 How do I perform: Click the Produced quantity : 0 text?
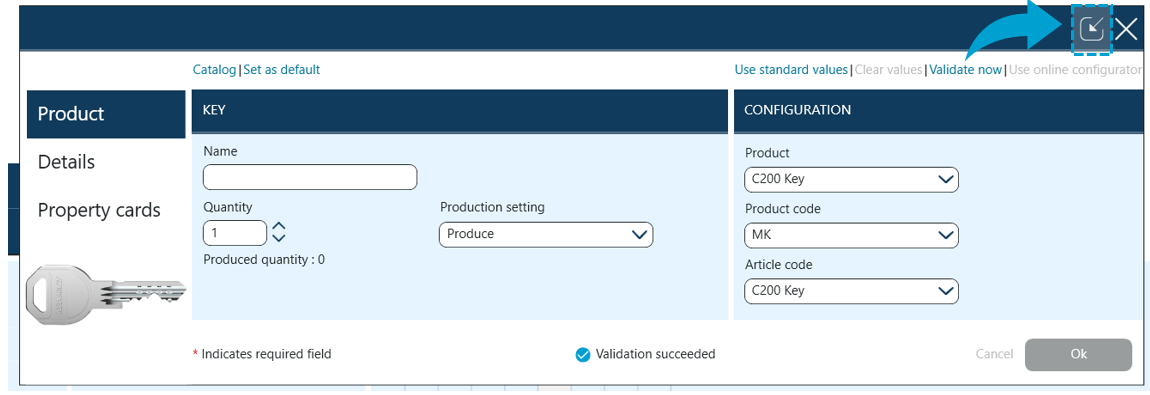[264, 259]
